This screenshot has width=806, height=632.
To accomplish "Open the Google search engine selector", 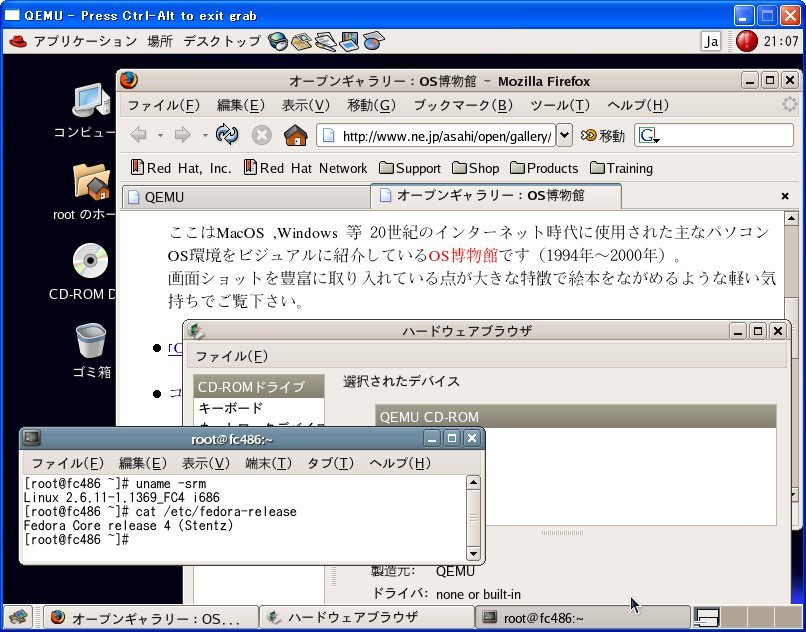I will (x=650, y=136).
